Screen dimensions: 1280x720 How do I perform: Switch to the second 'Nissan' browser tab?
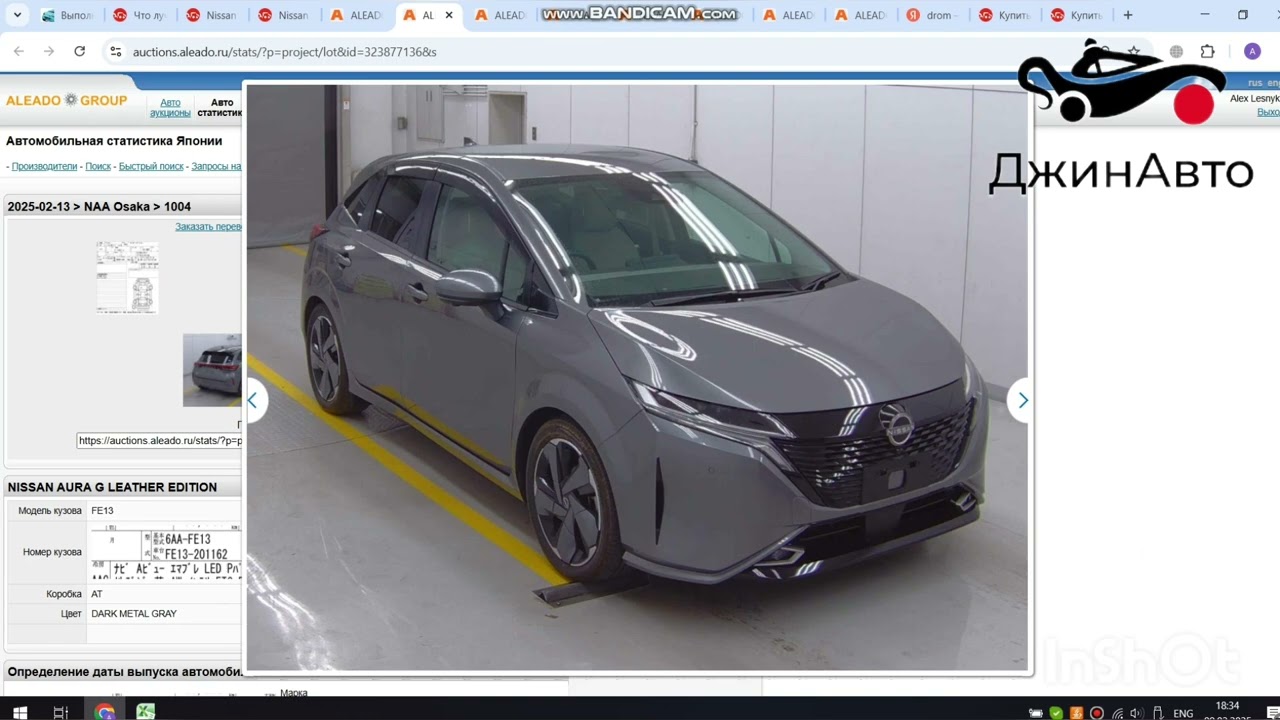(283, 15)
